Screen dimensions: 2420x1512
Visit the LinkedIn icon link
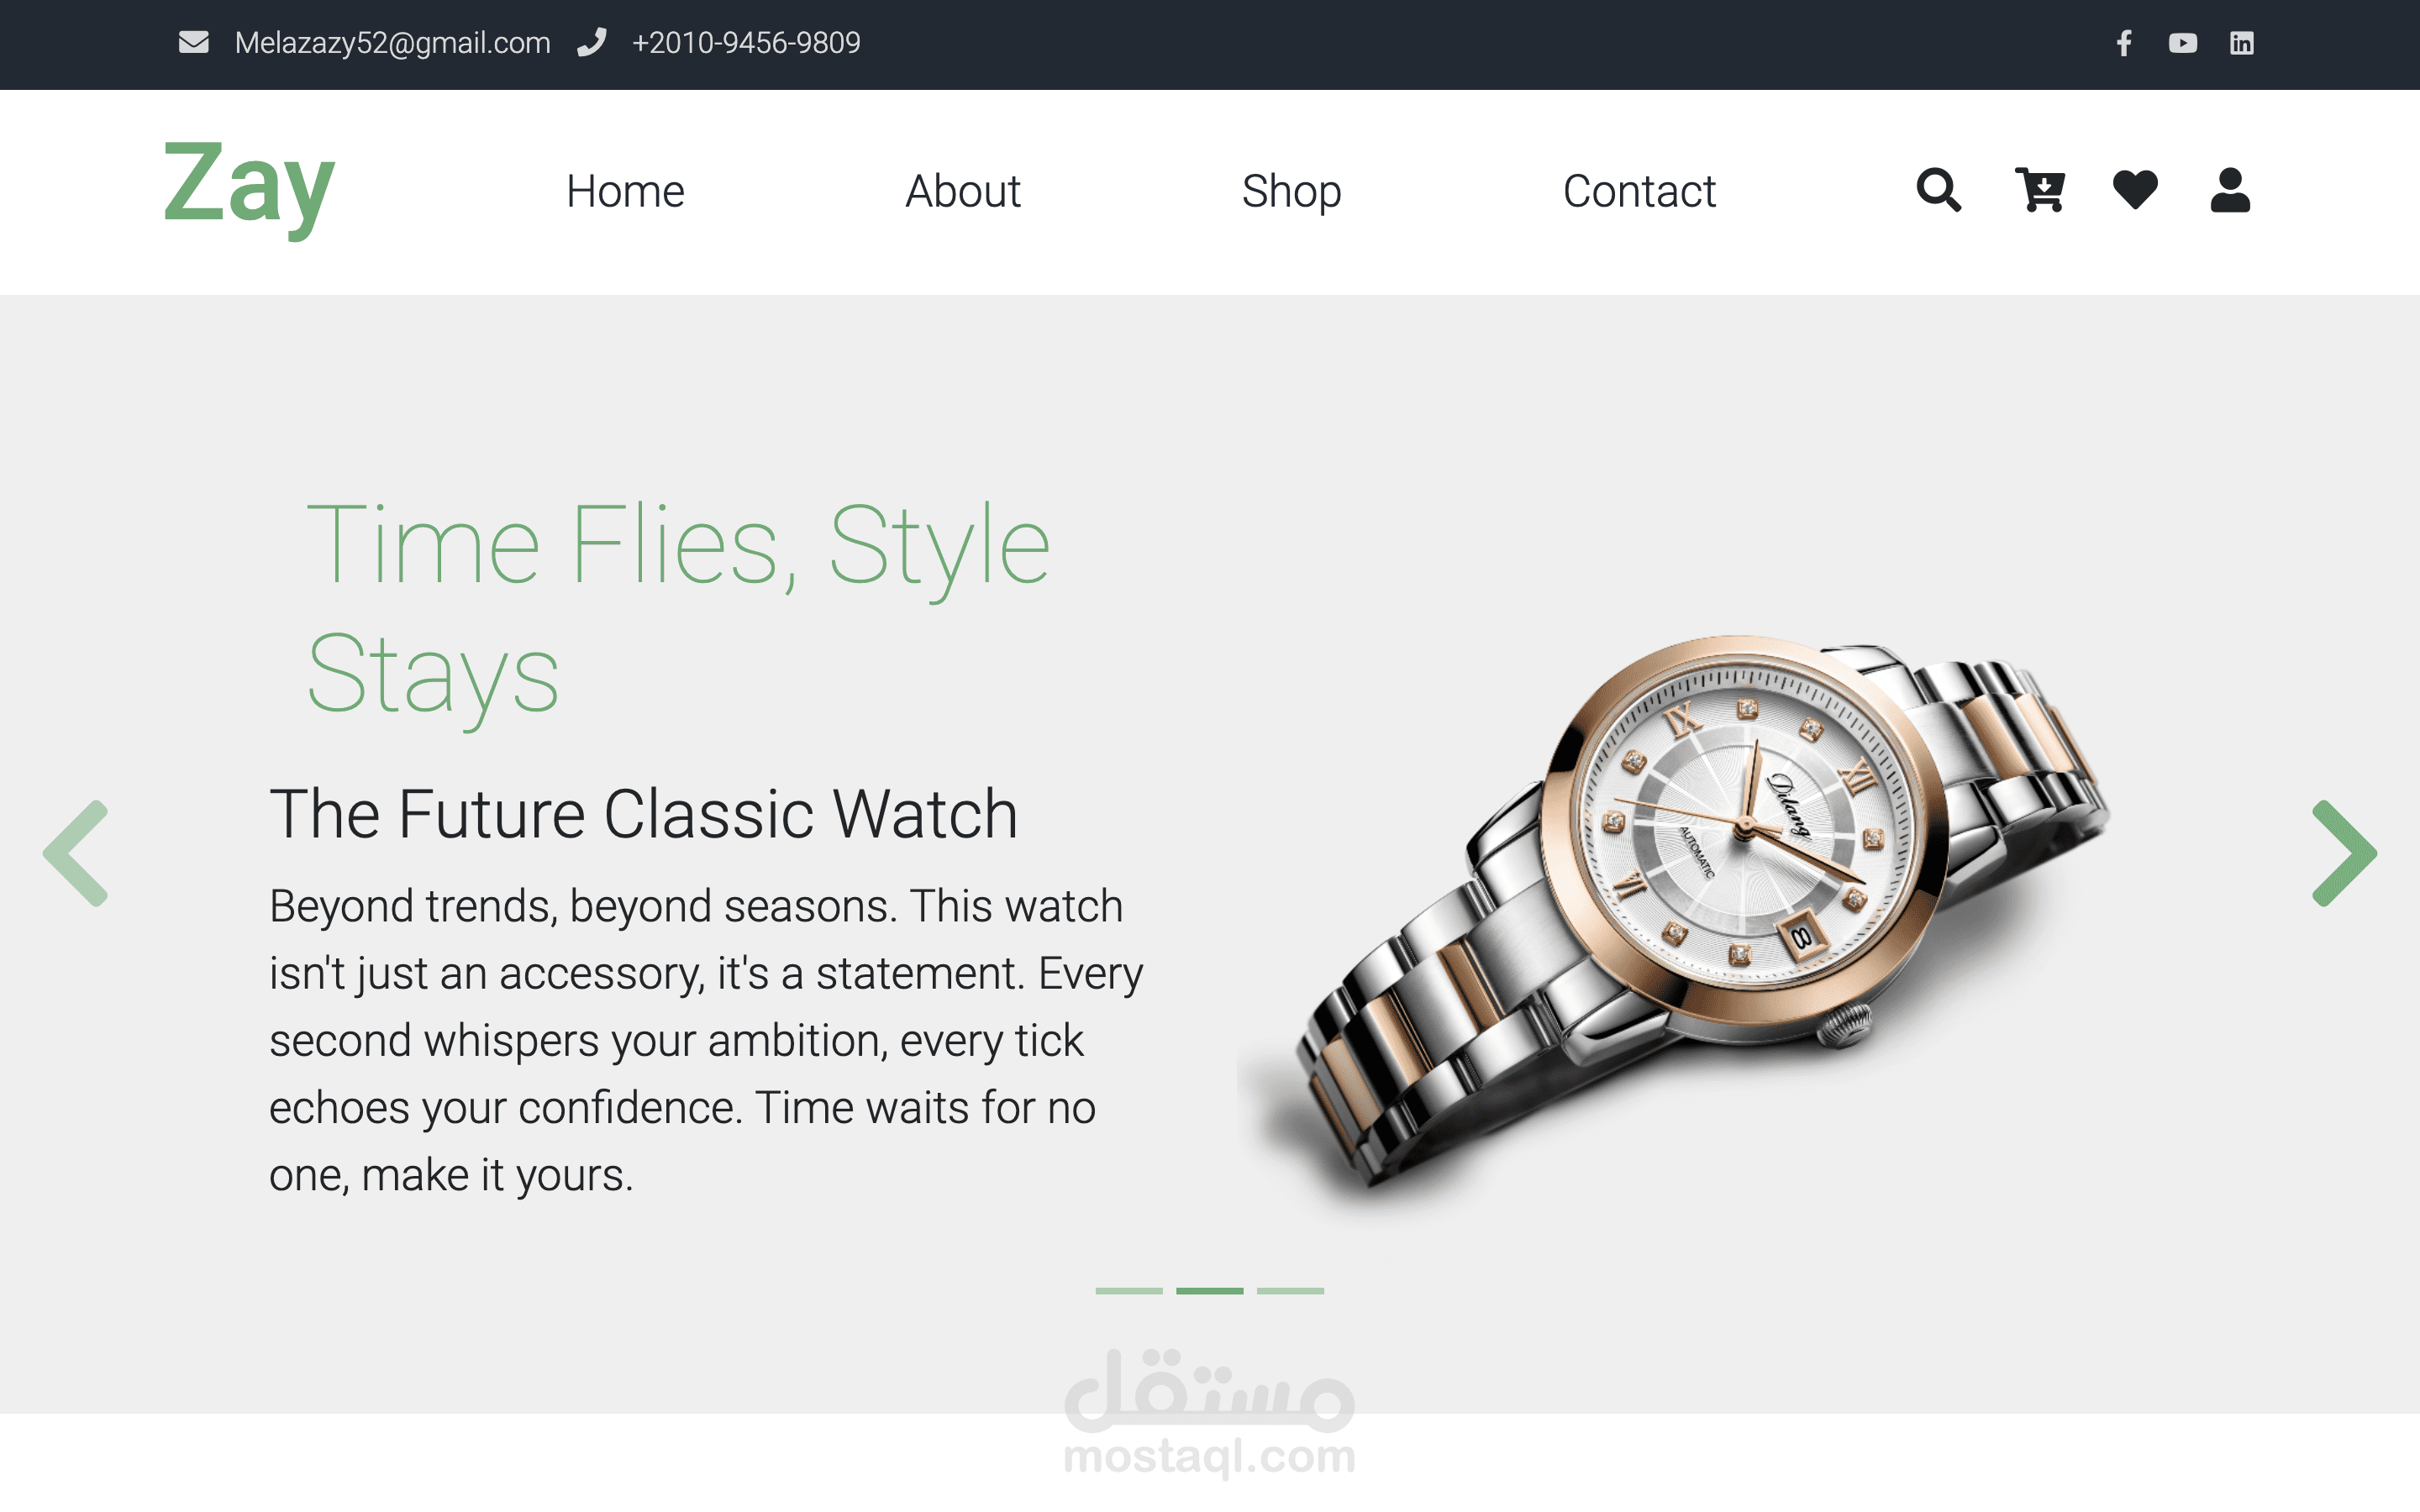pyautogui.click(x=2241, y=43)
